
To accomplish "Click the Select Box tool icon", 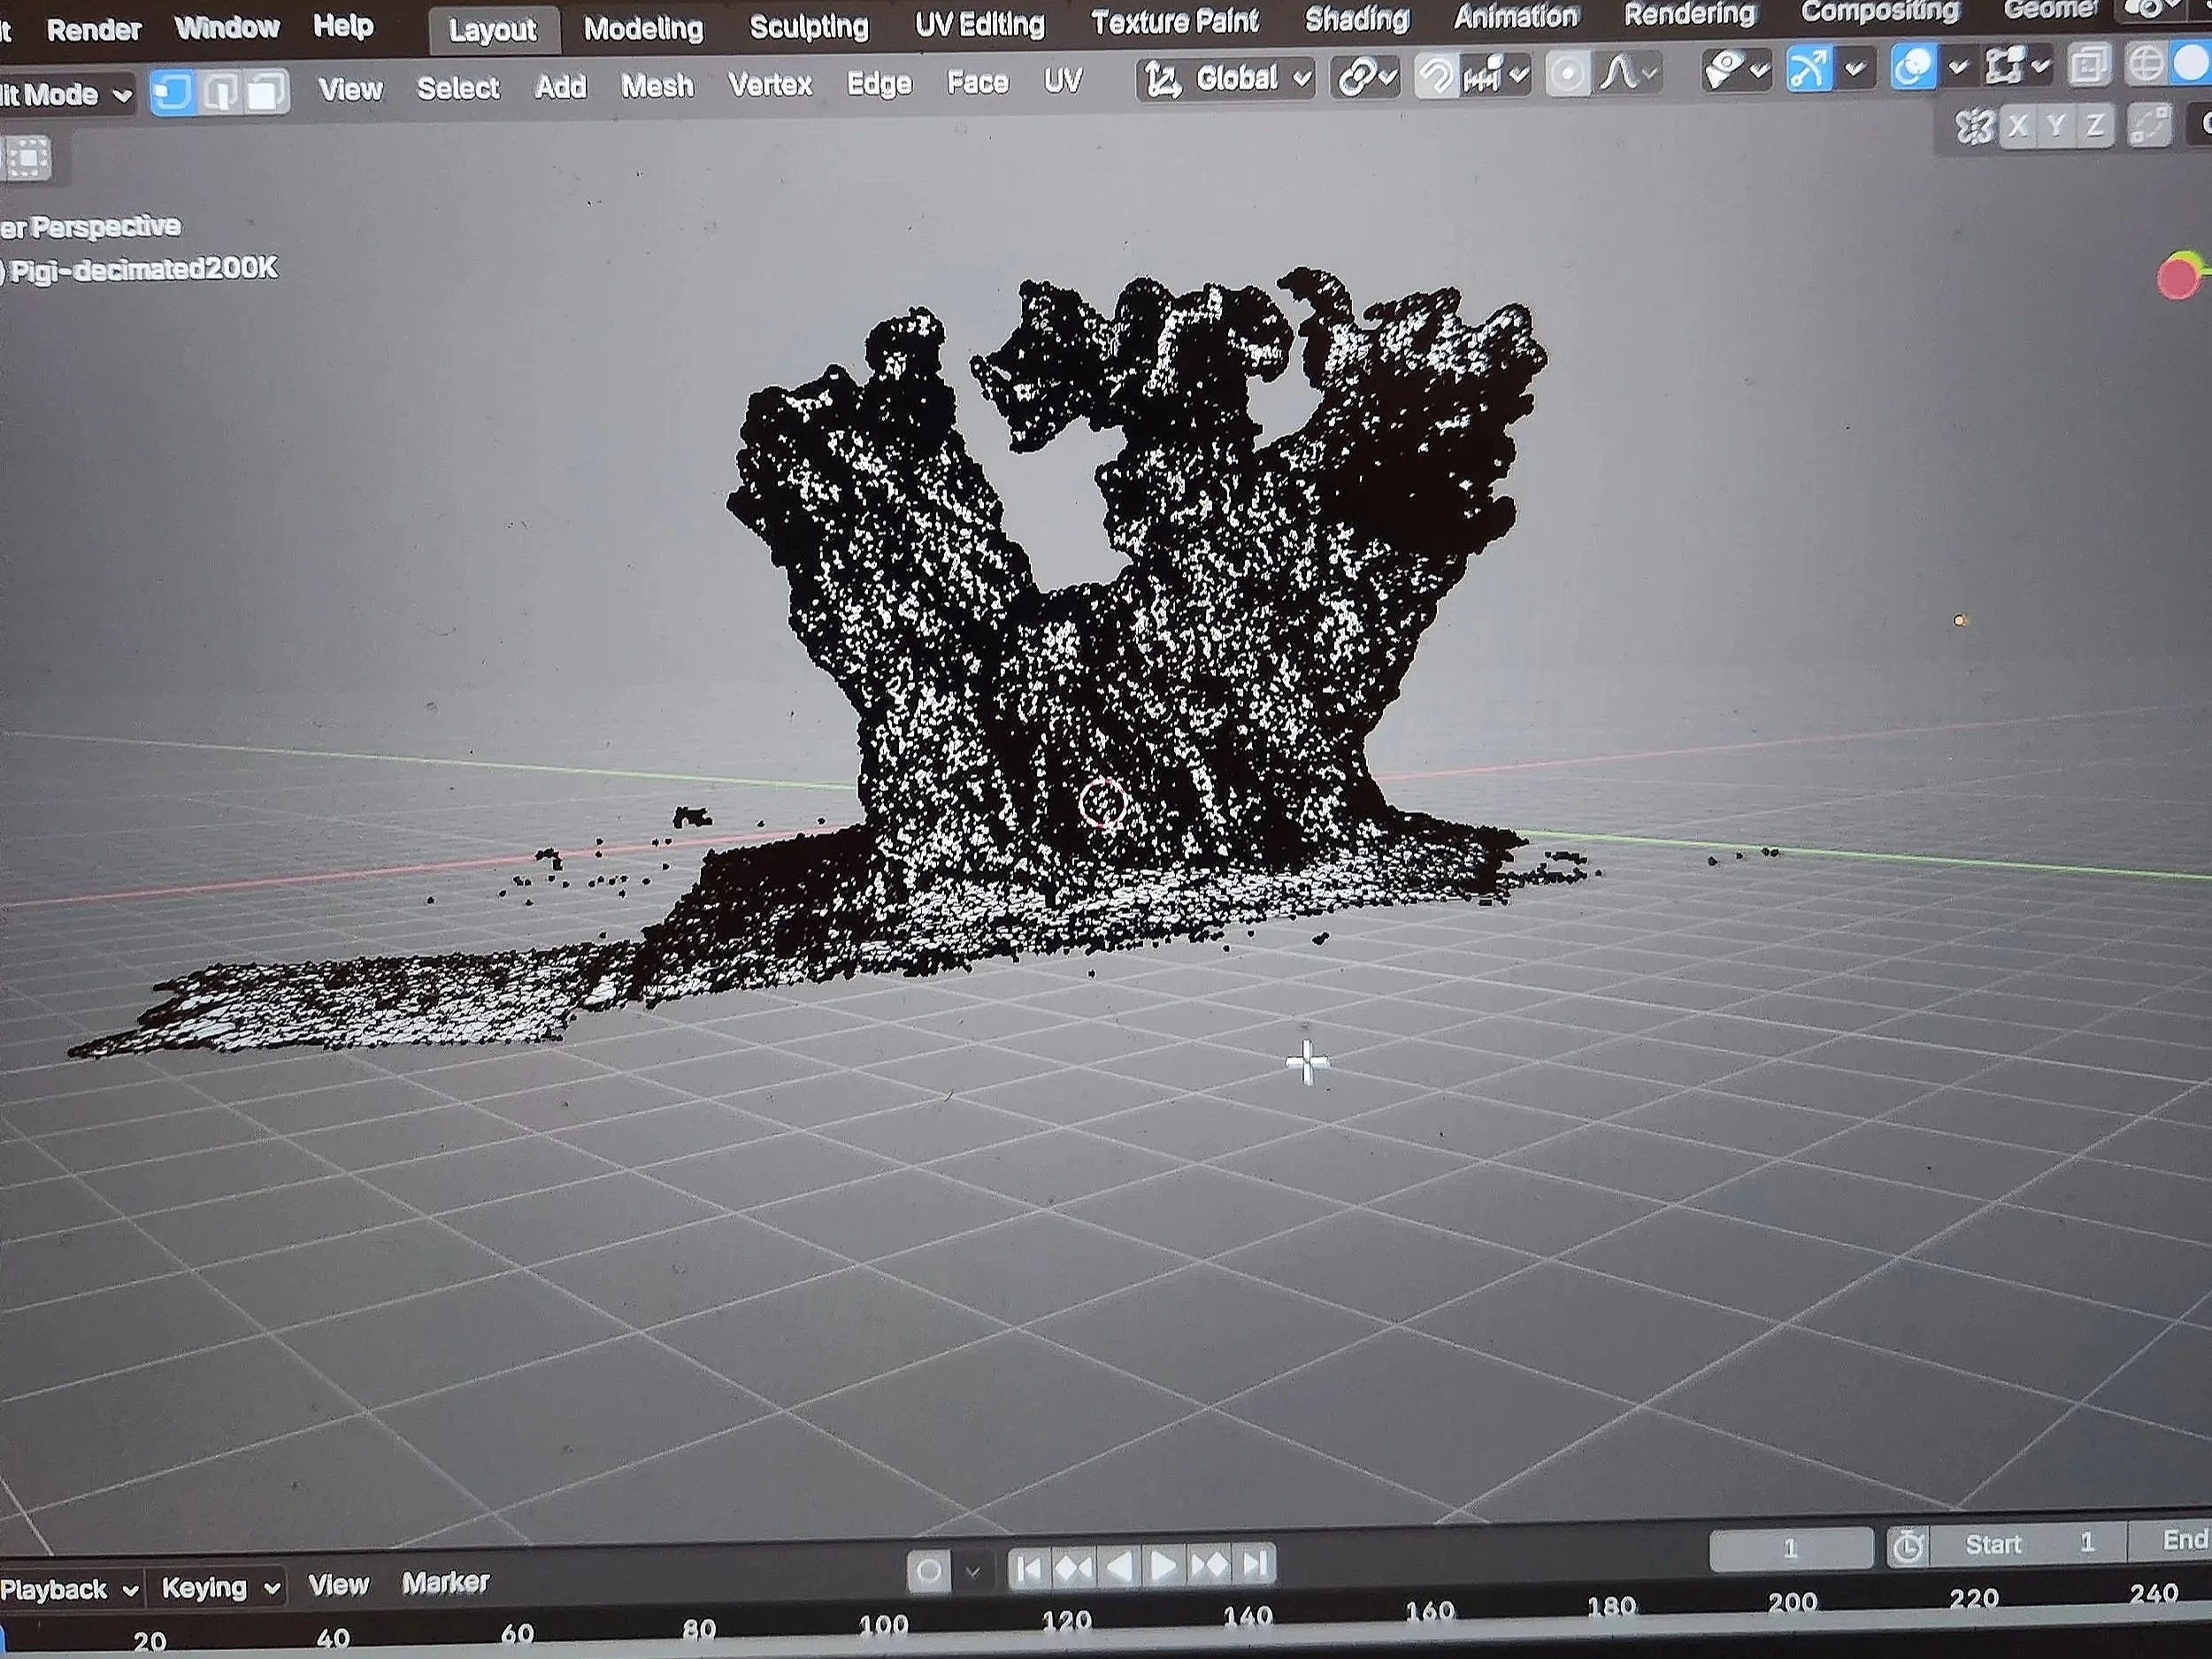I will pyautogui.click(x=28, y=158).
